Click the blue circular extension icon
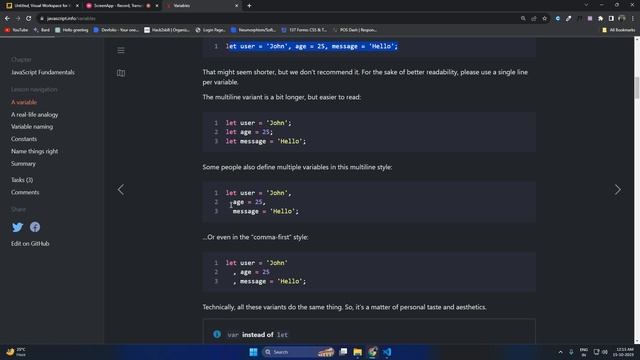This screenshot has width=640, height=360. pyautogui.click(x=558, y=18)
